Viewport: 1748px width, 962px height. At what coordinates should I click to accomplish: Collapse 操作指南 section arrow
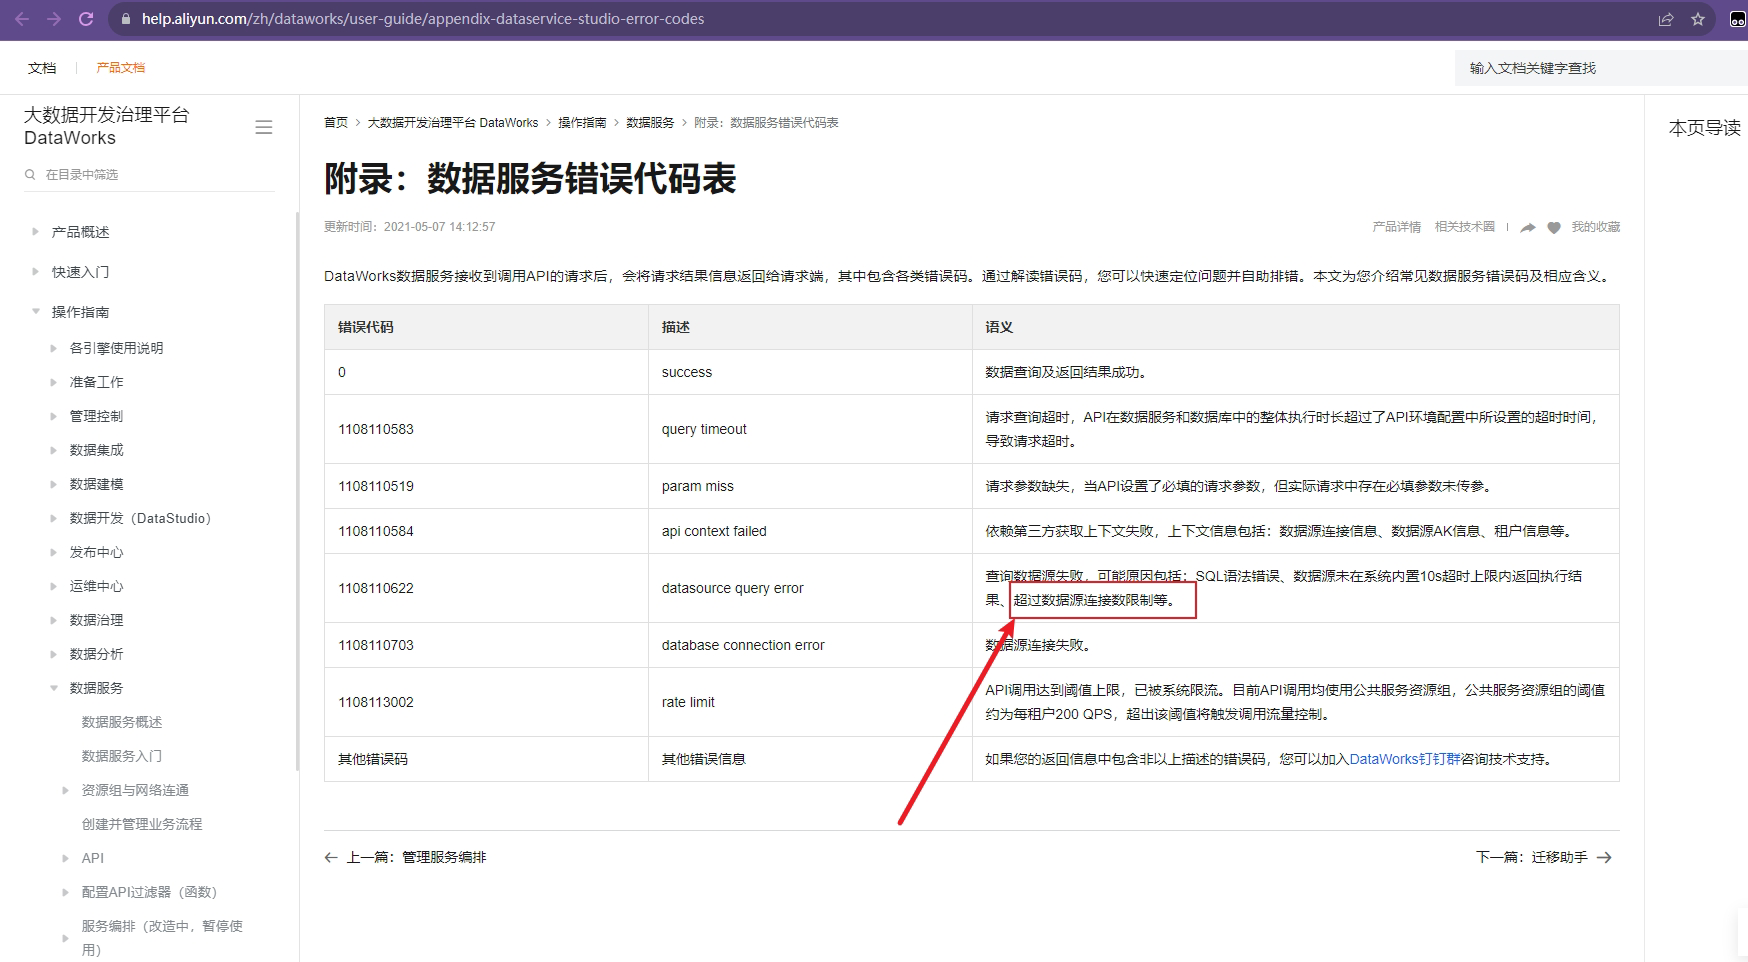coord(36,311)
